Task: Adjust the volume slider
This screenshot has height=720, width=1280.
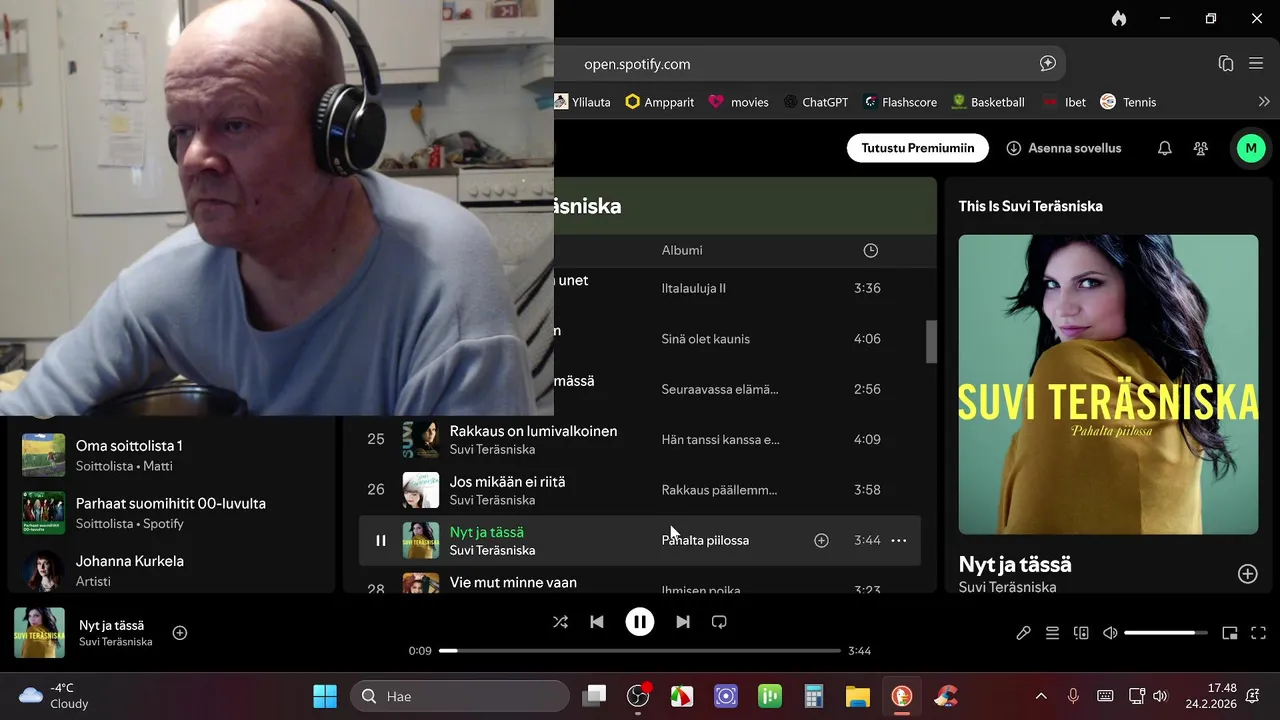Action: [x=1166, y=633]
